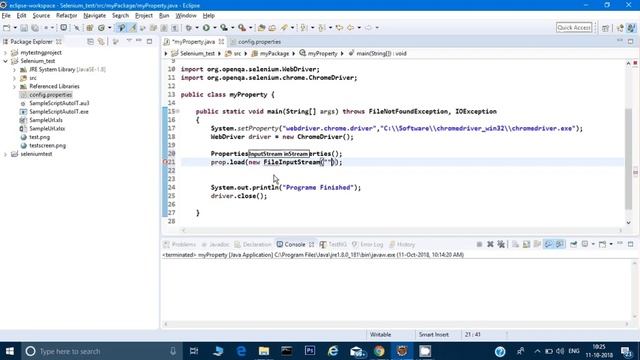Minimize the Package Explorer view
Image resolution: width=640 pixels, height=360 pixels.
pyautogui.click(x=139, y=41)
